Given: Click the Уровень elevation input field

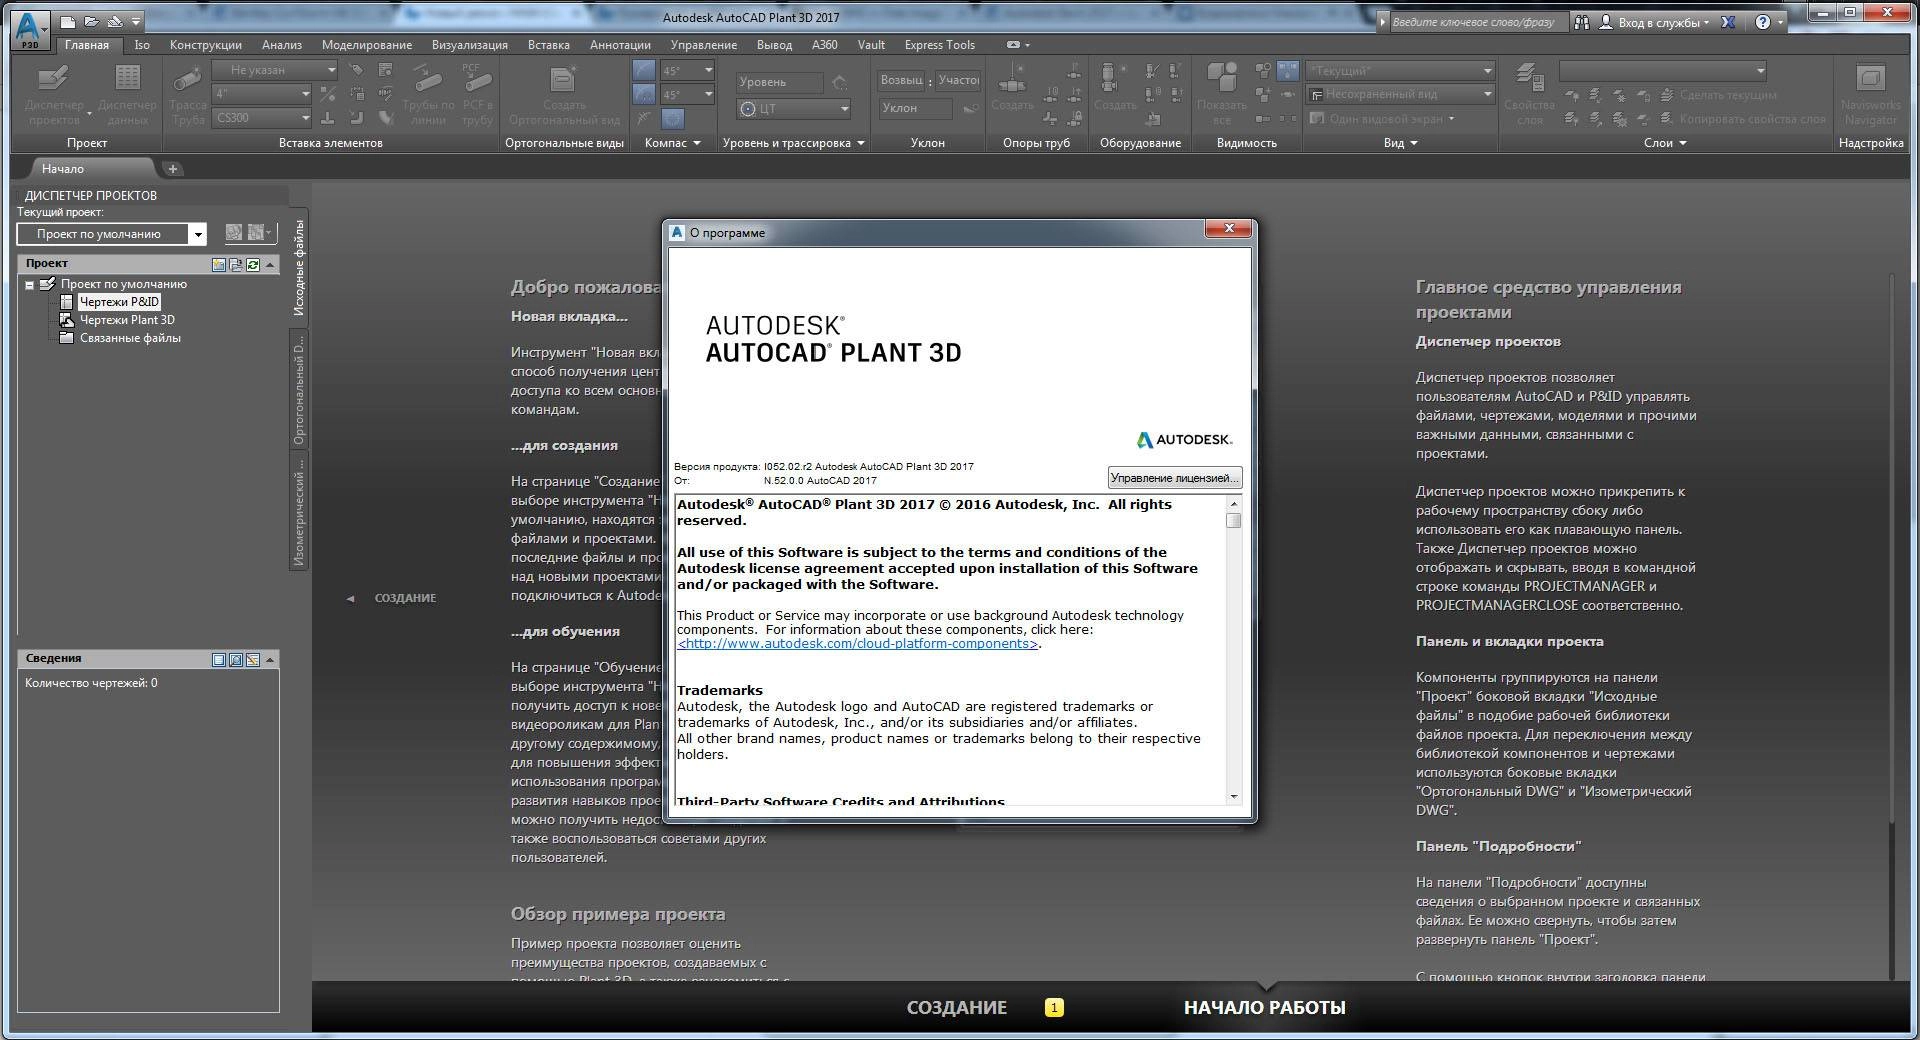Looking at the screenshot, I should click(x=780, y=82).
